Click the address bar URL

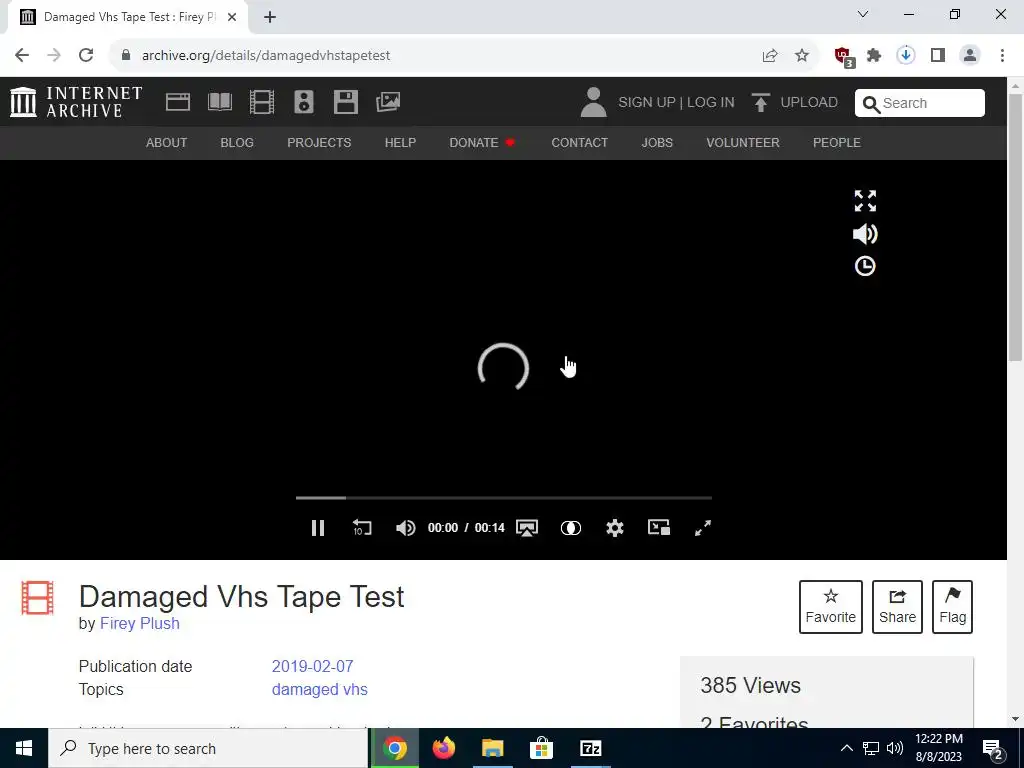(266, 56)
